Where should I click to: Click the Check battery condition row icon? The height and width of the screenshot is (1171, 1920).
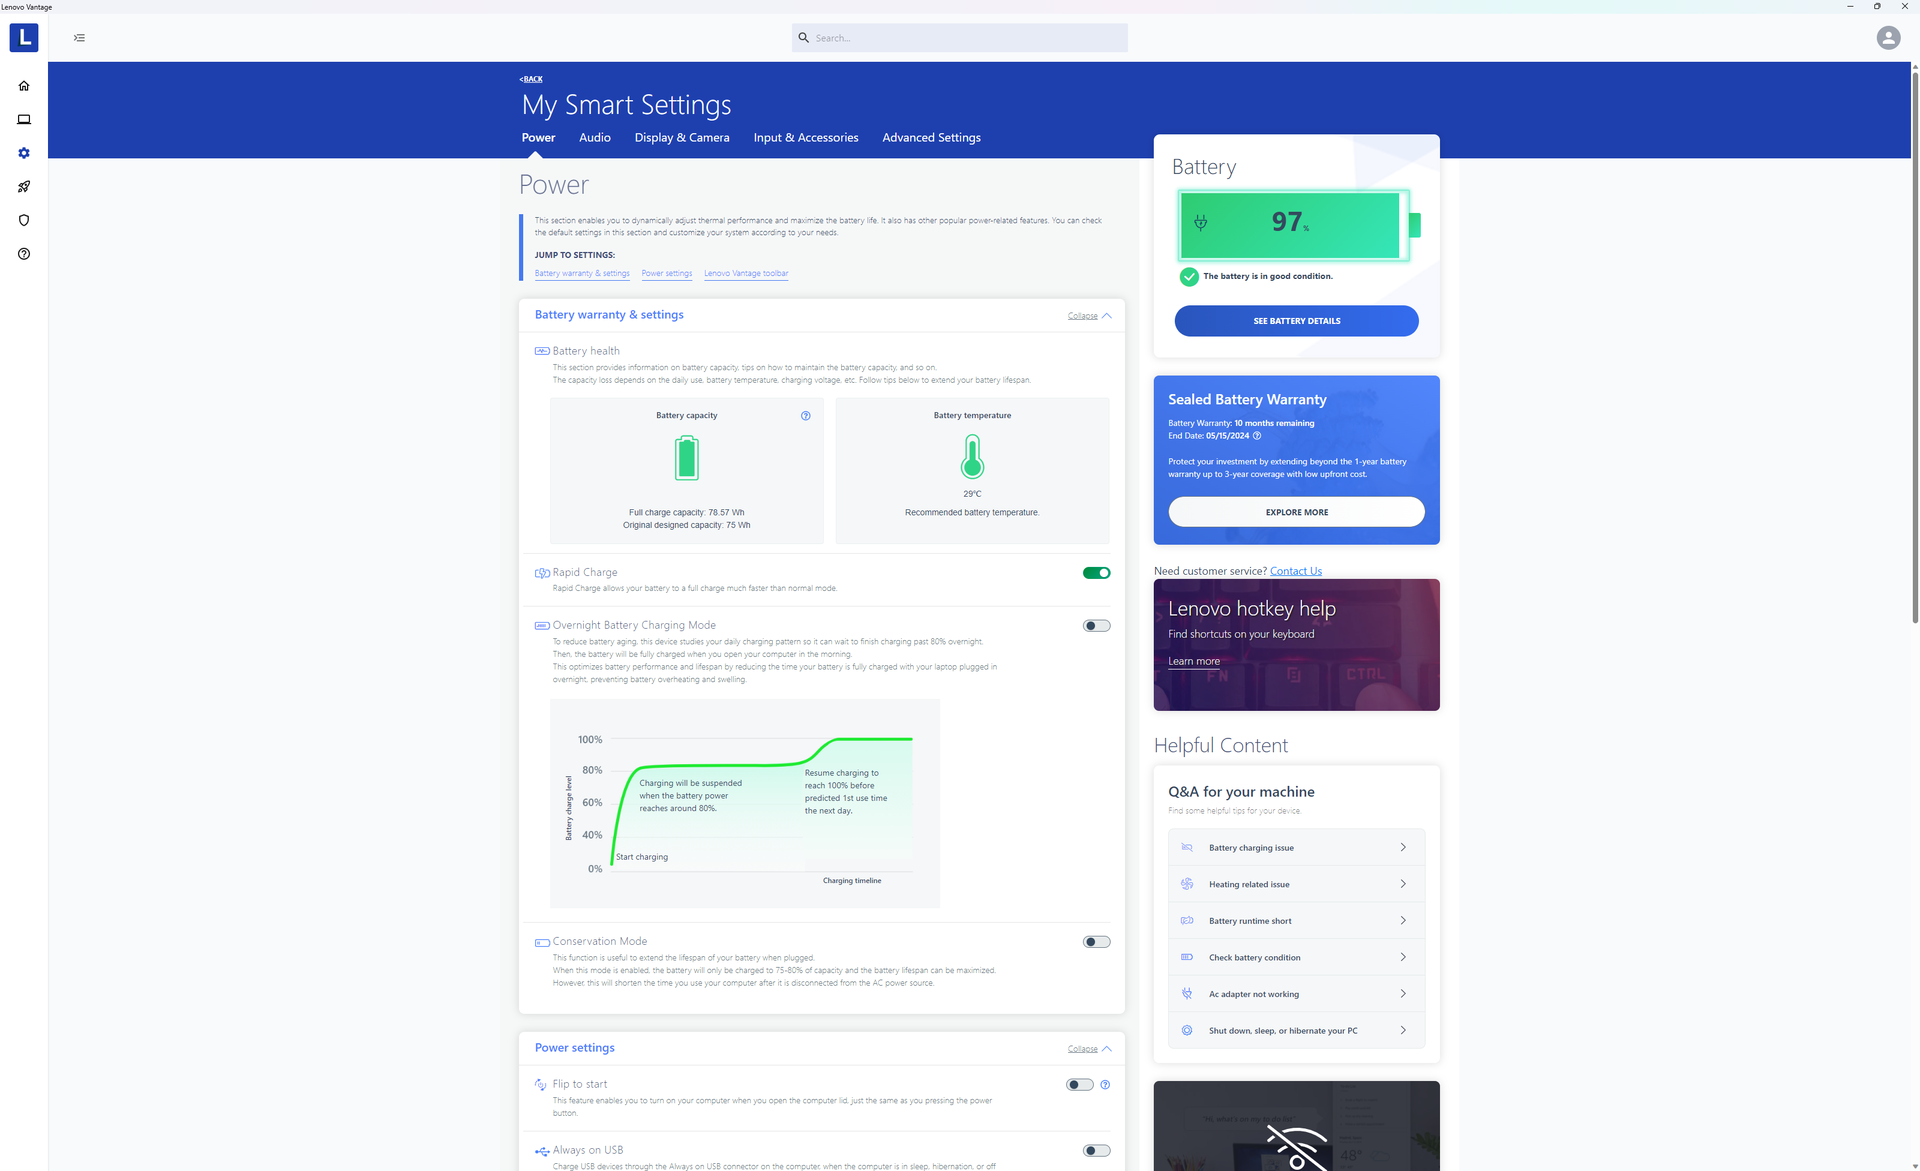[x=1187, y=958]
